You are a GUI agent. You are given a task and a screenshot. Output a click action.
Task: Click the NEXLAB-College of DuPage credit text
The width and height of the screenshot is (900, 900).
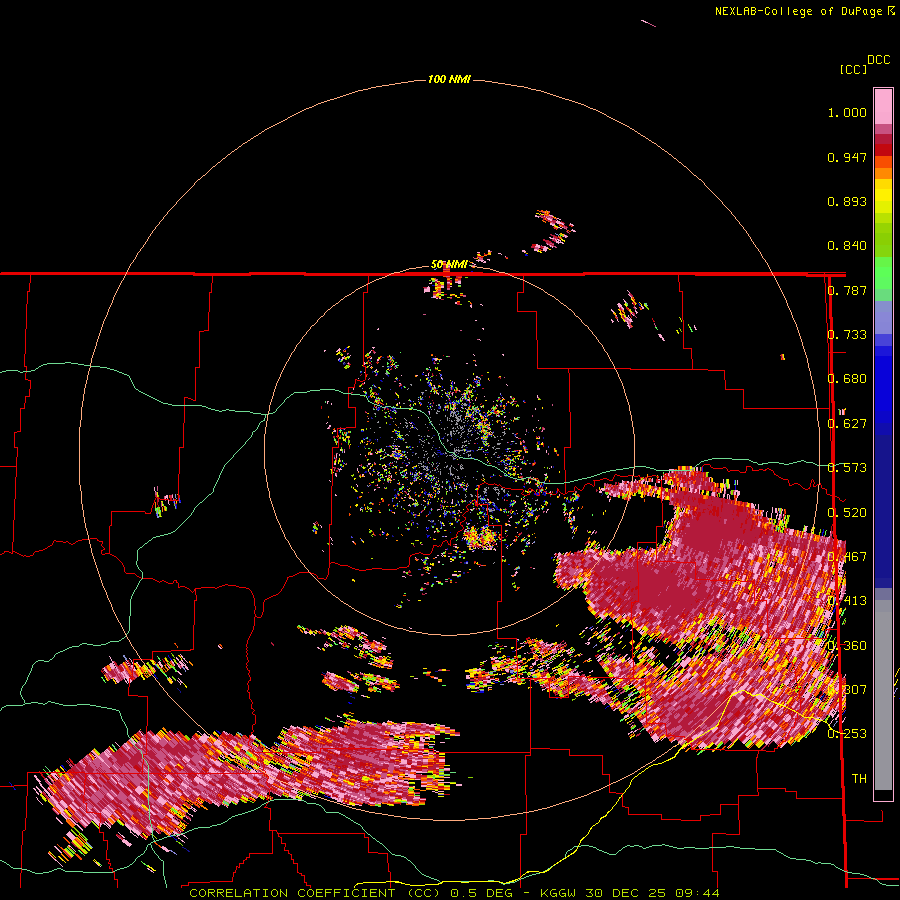tap(799, 11)
